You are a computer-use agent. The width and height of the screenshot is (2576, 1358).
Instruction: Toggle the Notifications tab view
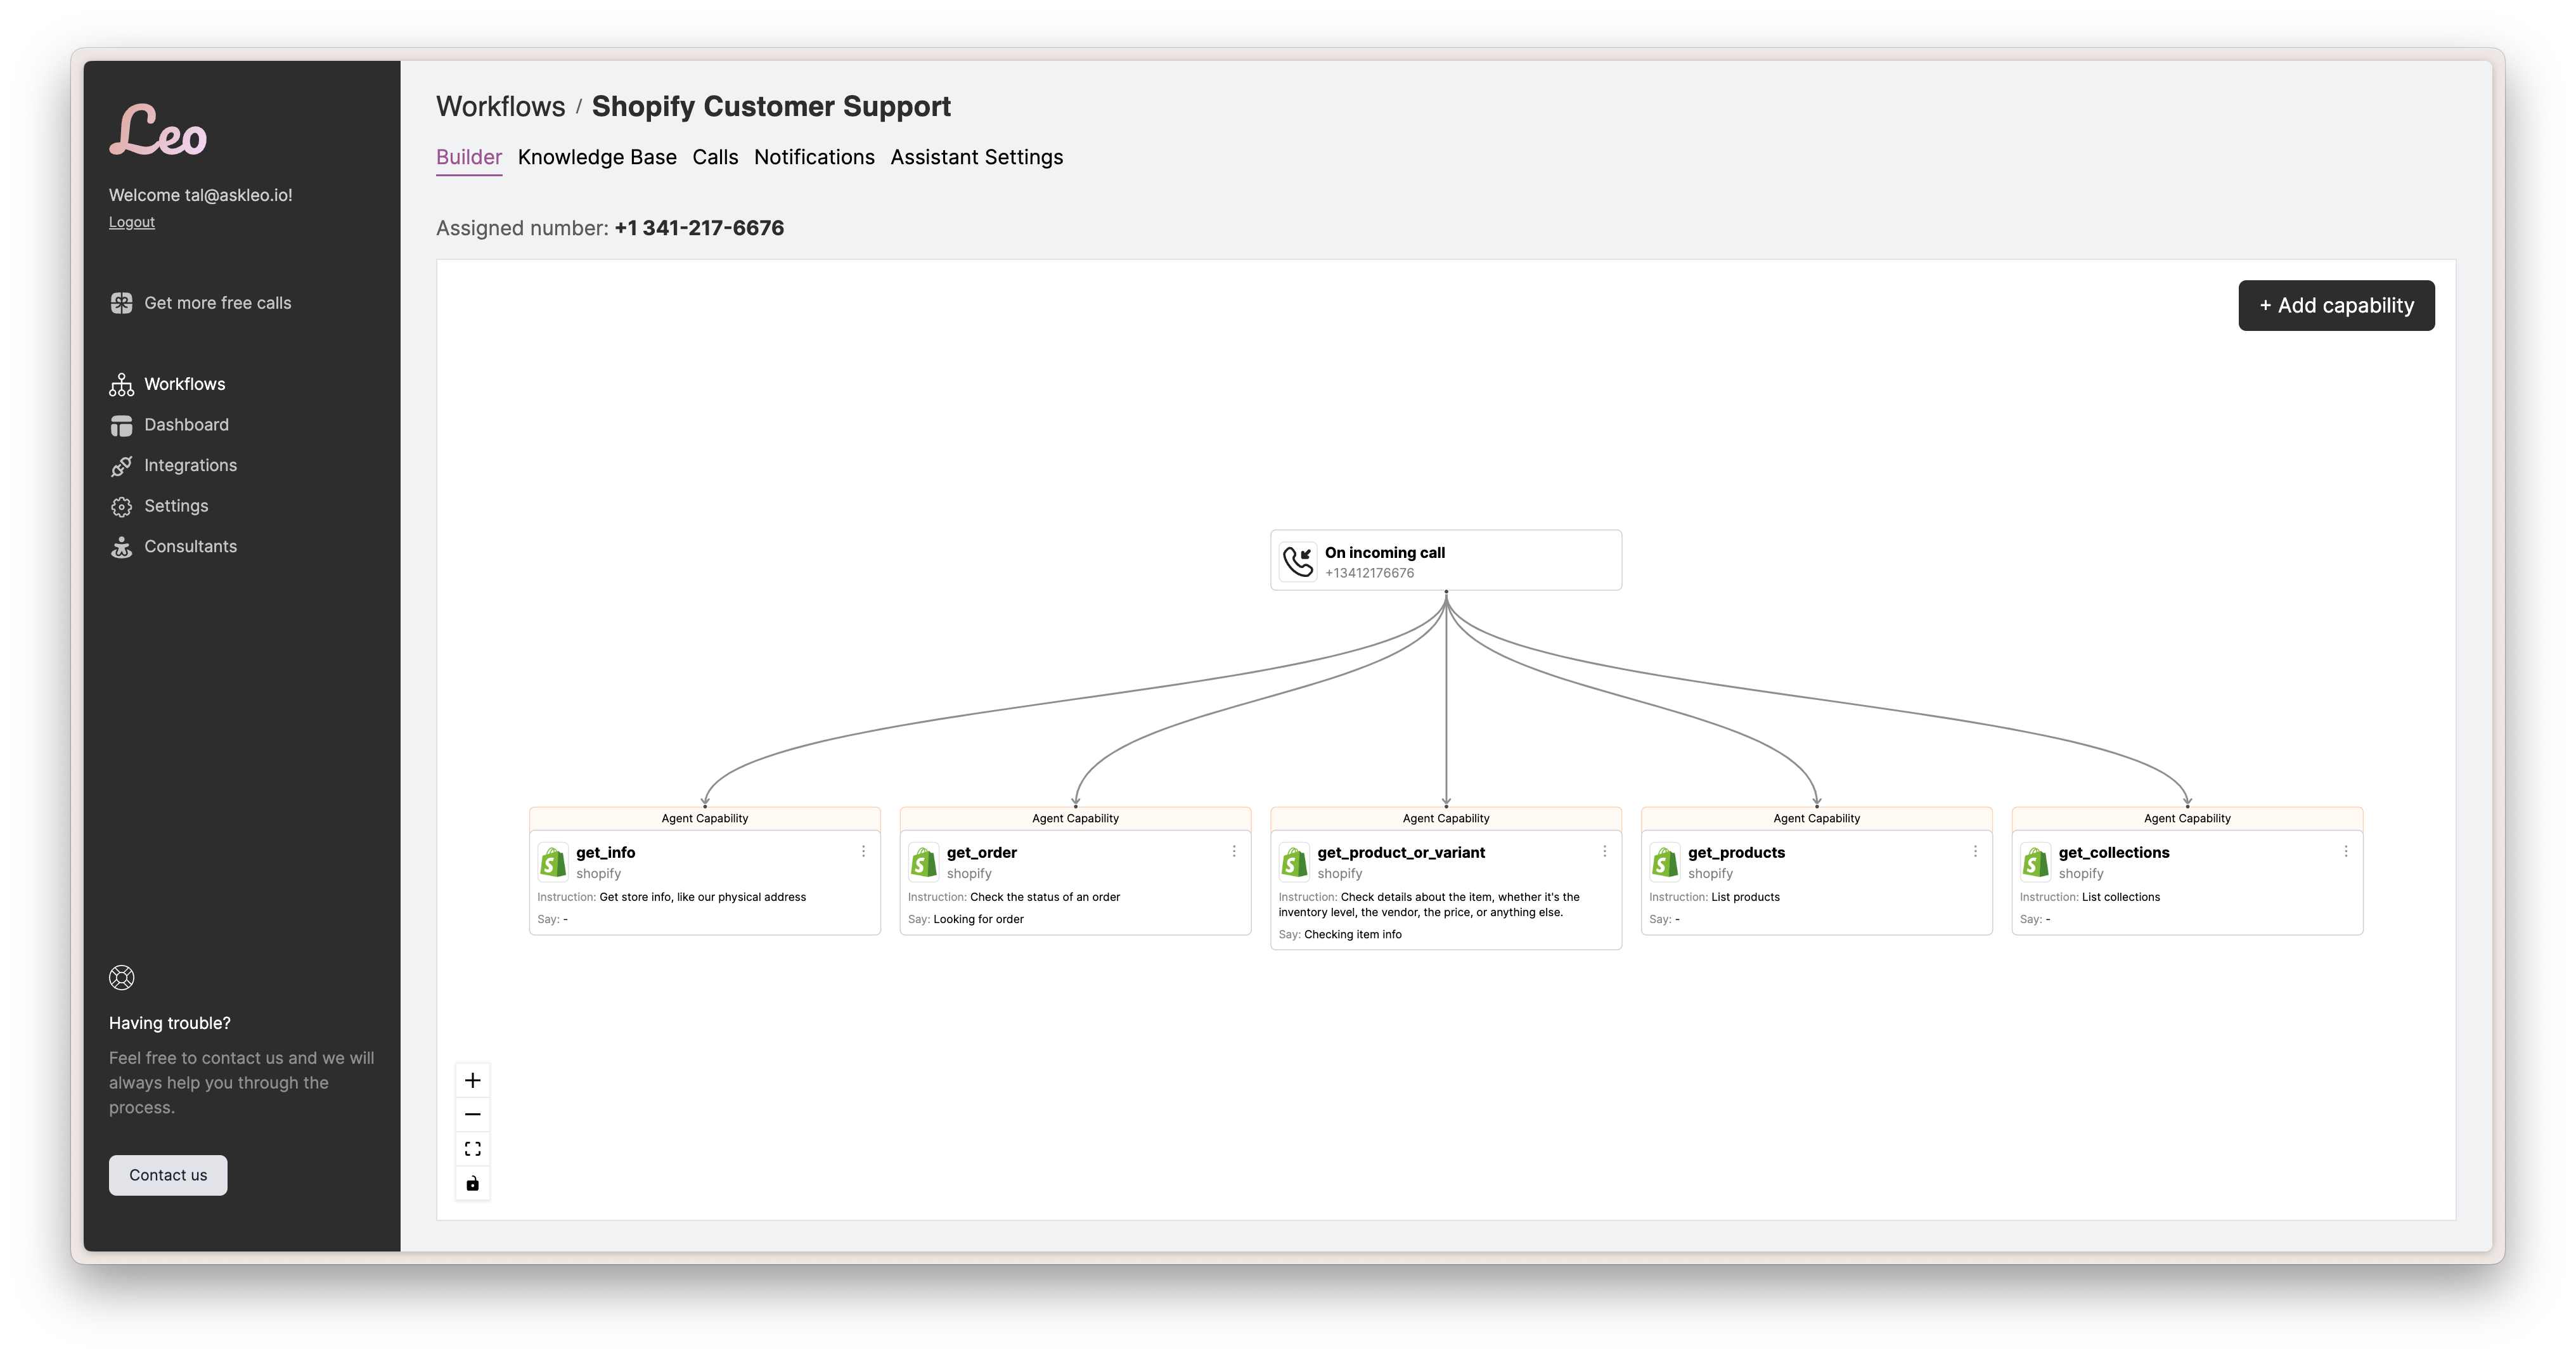815,157
